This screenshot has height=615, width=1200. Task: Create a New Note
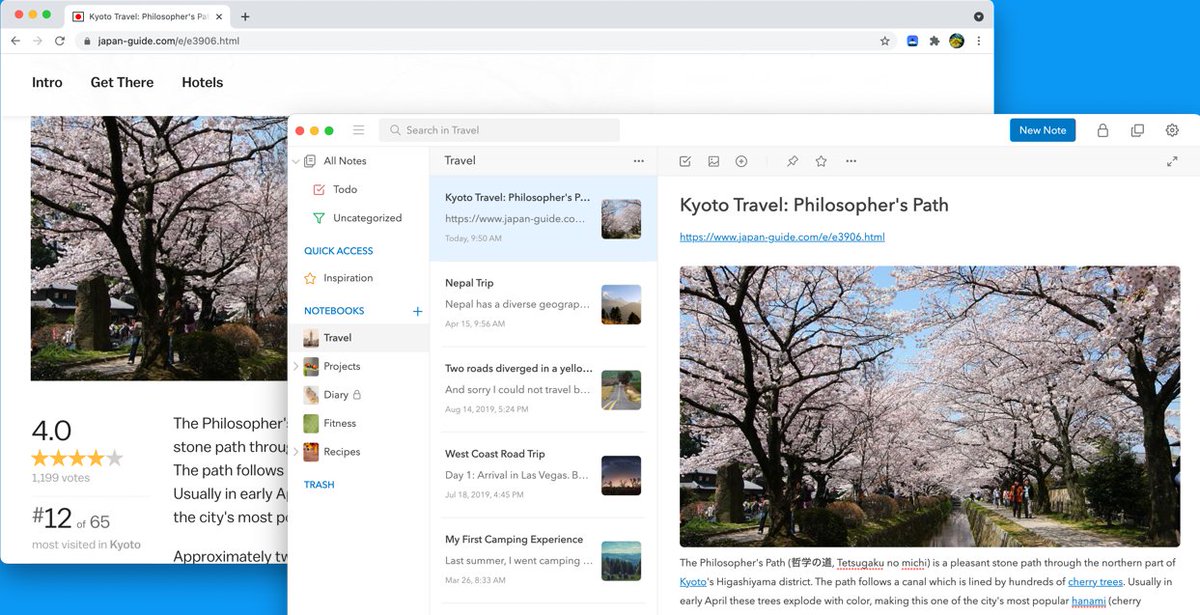[x=1042, y=130]
